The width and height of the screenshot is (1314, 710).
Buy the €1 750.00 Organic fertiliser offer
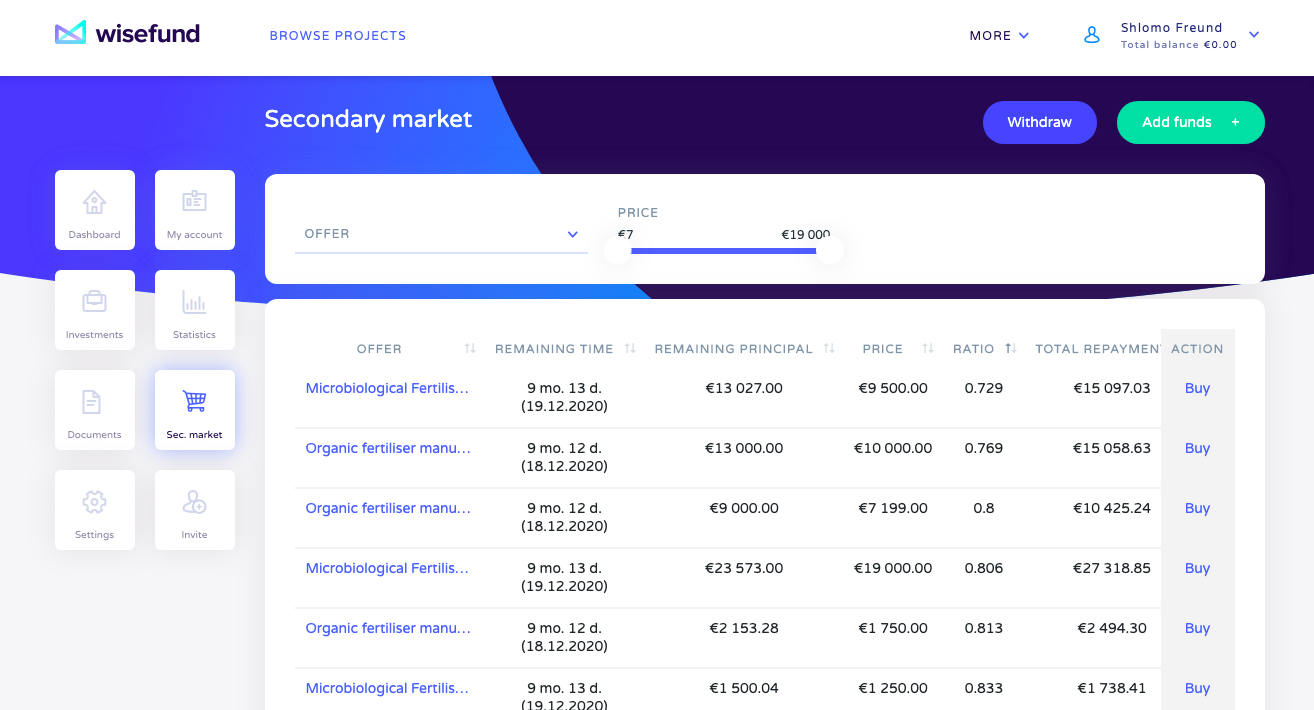point(1197,628)
